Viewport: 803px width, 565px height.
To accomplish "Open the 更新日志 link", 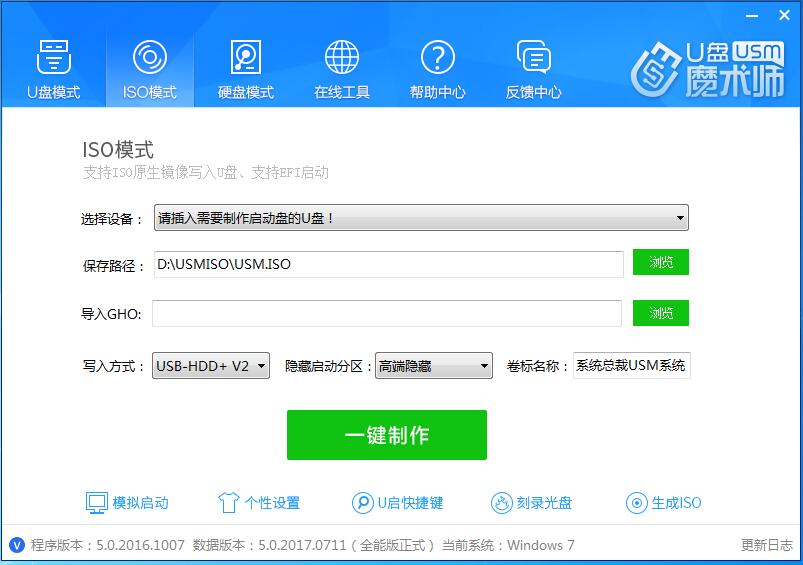I will point(767,545).
